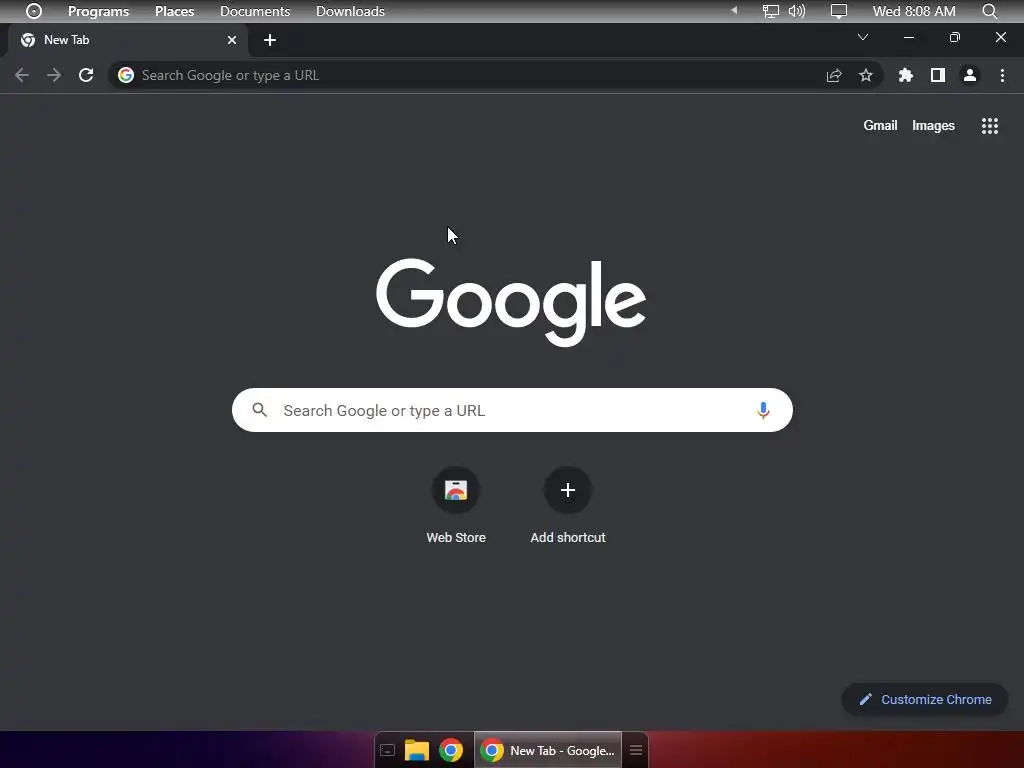Minimize the Chrome window

(x=908, y=37)
